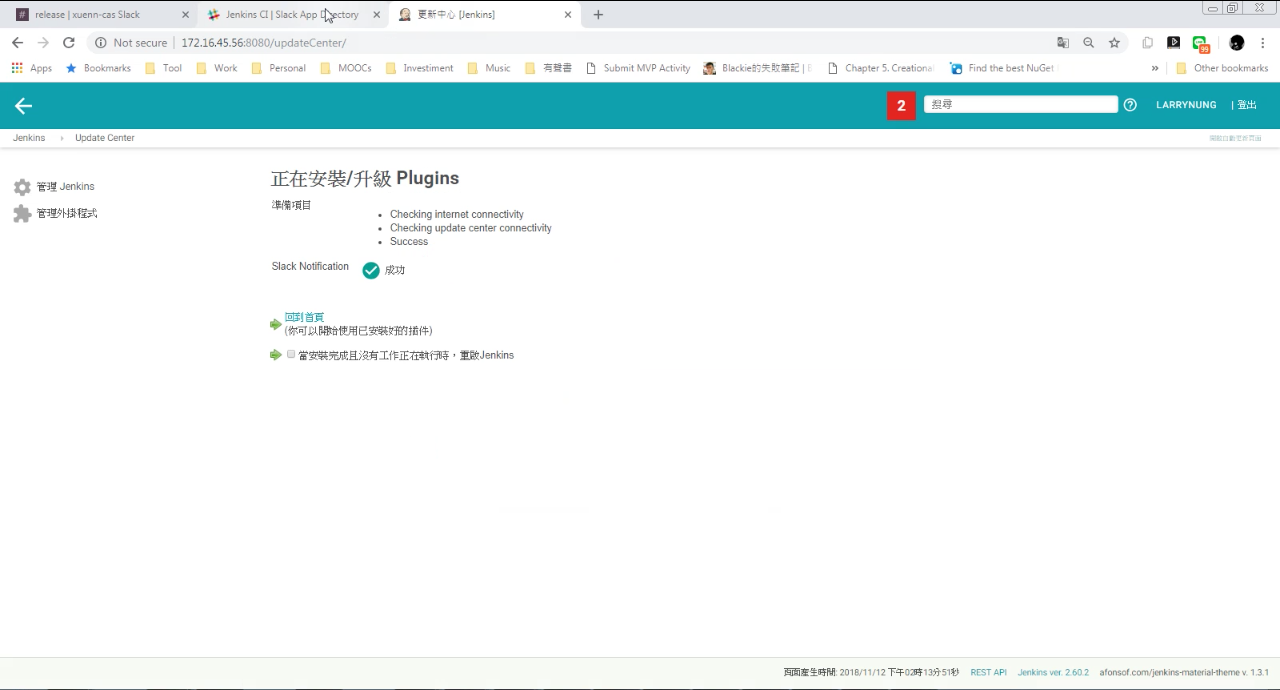Open Chapter 5. Creational bookmark
Image resolution: width=1280 pixels, height=690 pixels.
(880, 68)
